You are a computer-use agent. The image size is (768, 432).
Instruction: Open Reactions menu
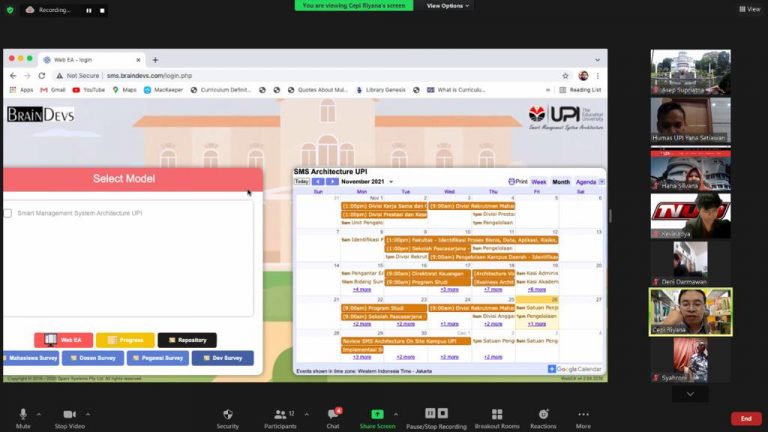(x=543, y=419)
